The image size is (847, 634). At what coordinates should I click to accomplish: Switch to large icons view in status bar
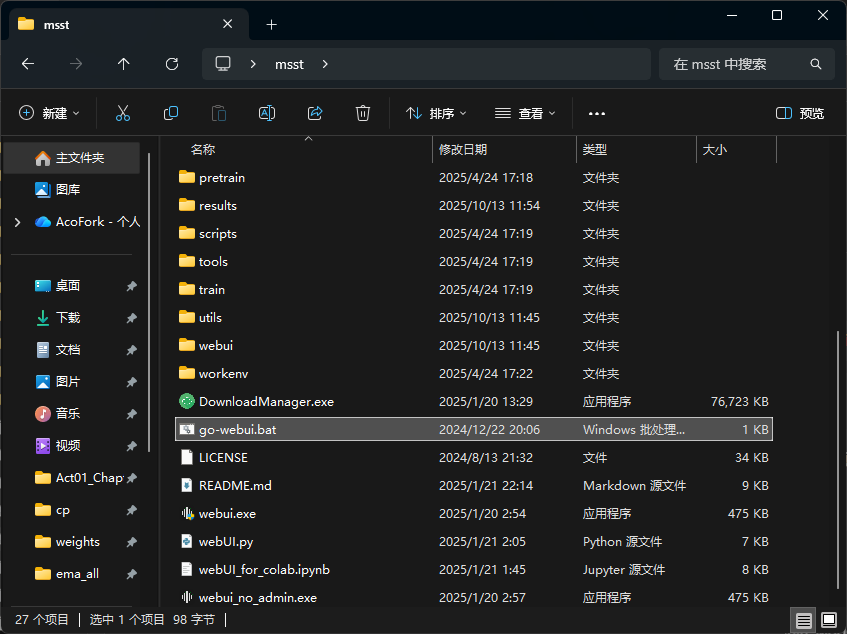(x=828, y=620)
